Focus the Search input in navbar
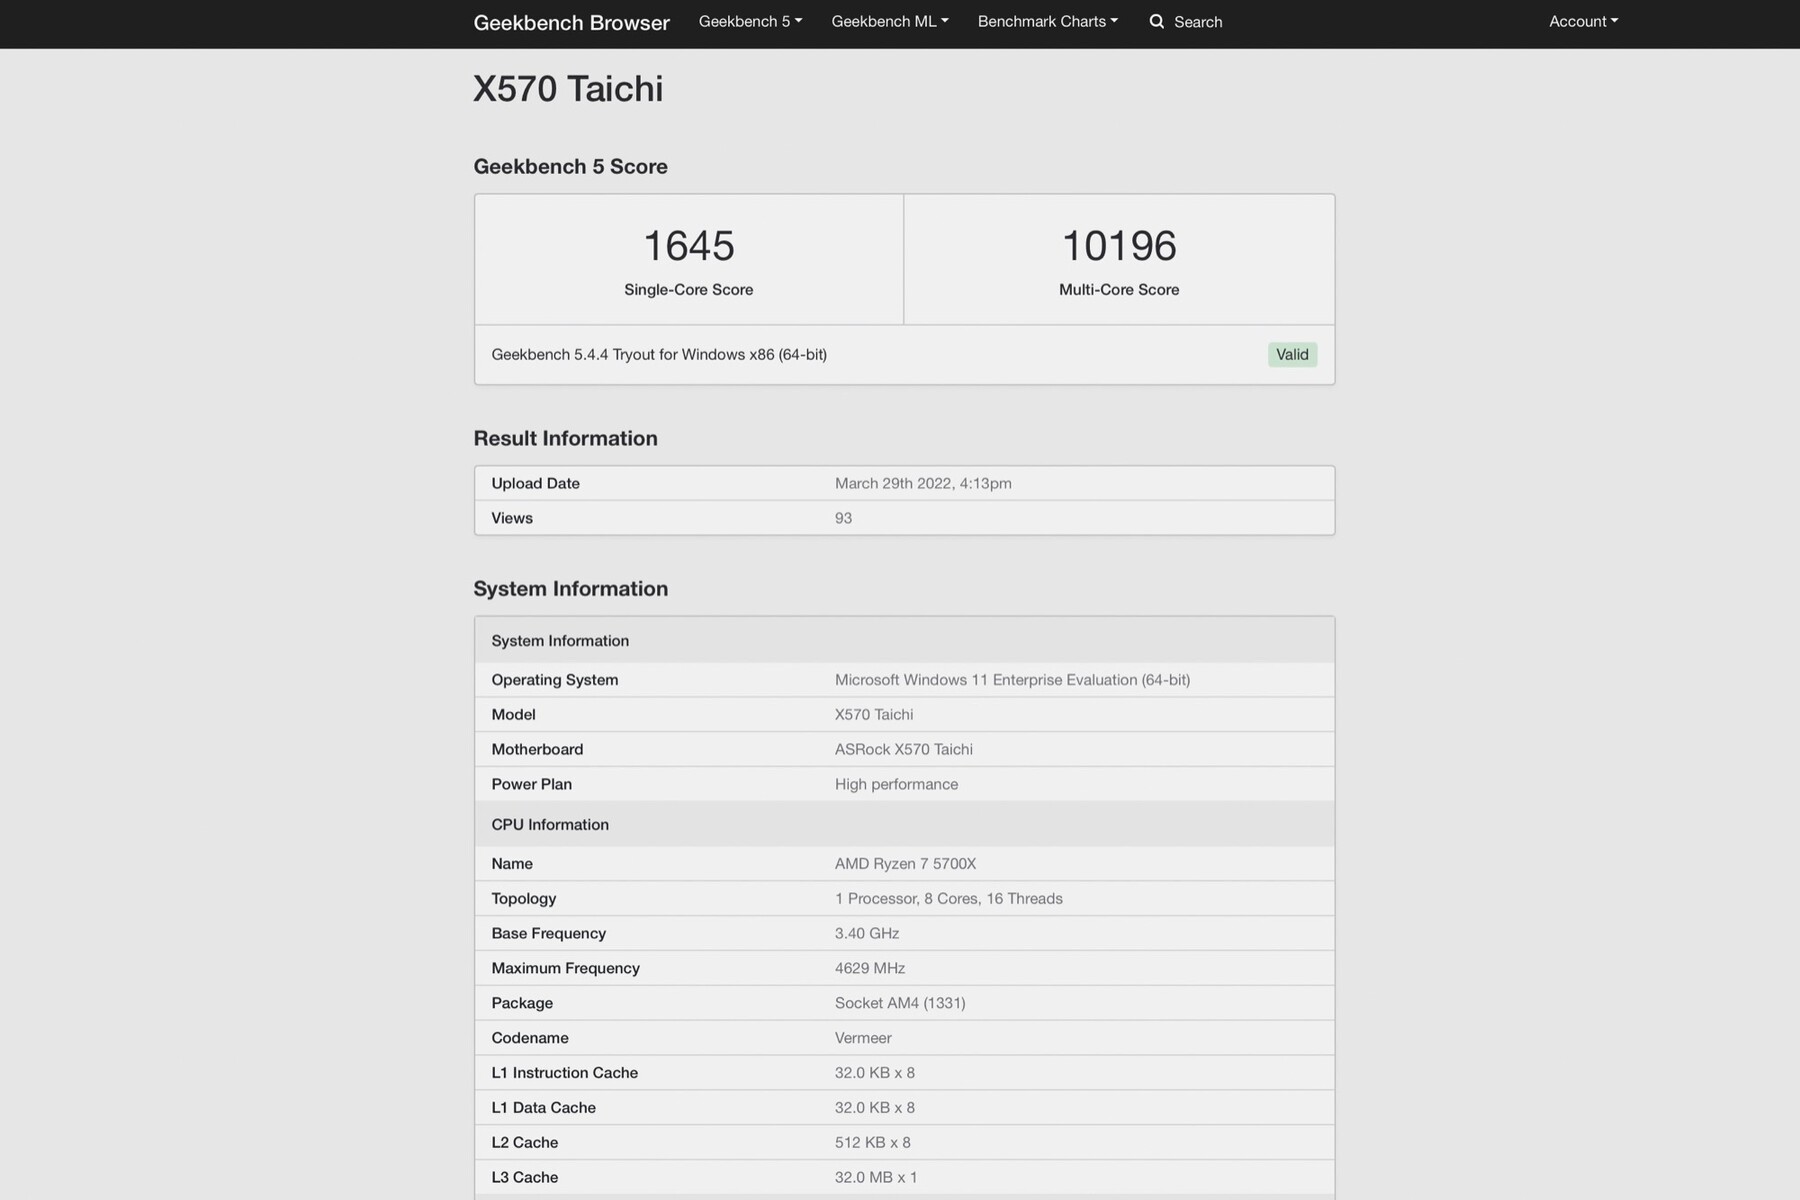The width and height of the screenshot is (1800, 1200). tap(1198, 22)
